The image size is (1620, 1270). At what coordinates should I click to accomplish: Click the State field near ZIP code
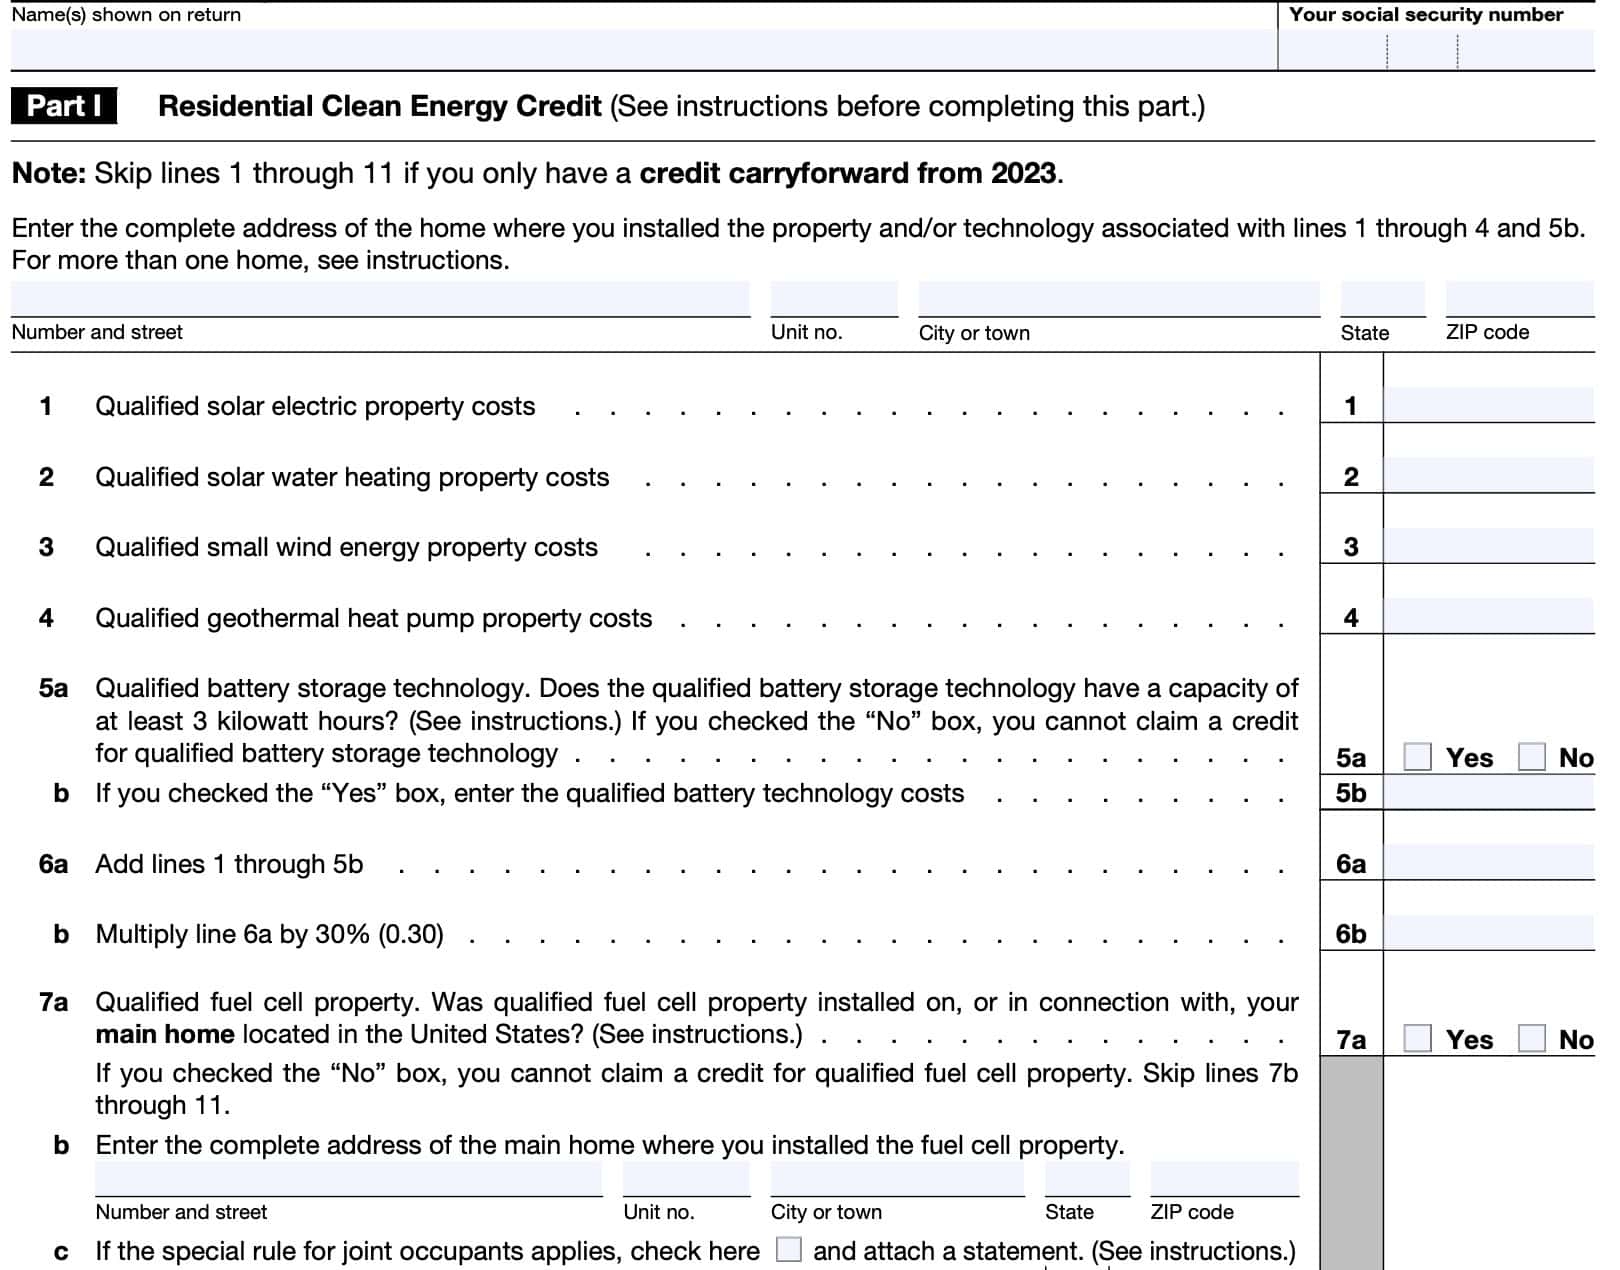tap(1383, 295)
